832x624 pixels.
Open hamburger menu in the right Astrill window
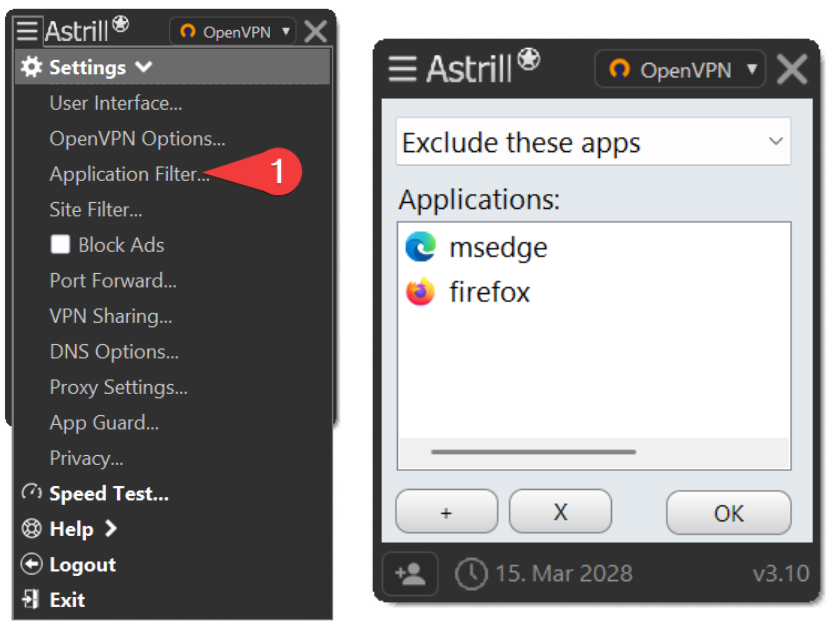point(403,69)
